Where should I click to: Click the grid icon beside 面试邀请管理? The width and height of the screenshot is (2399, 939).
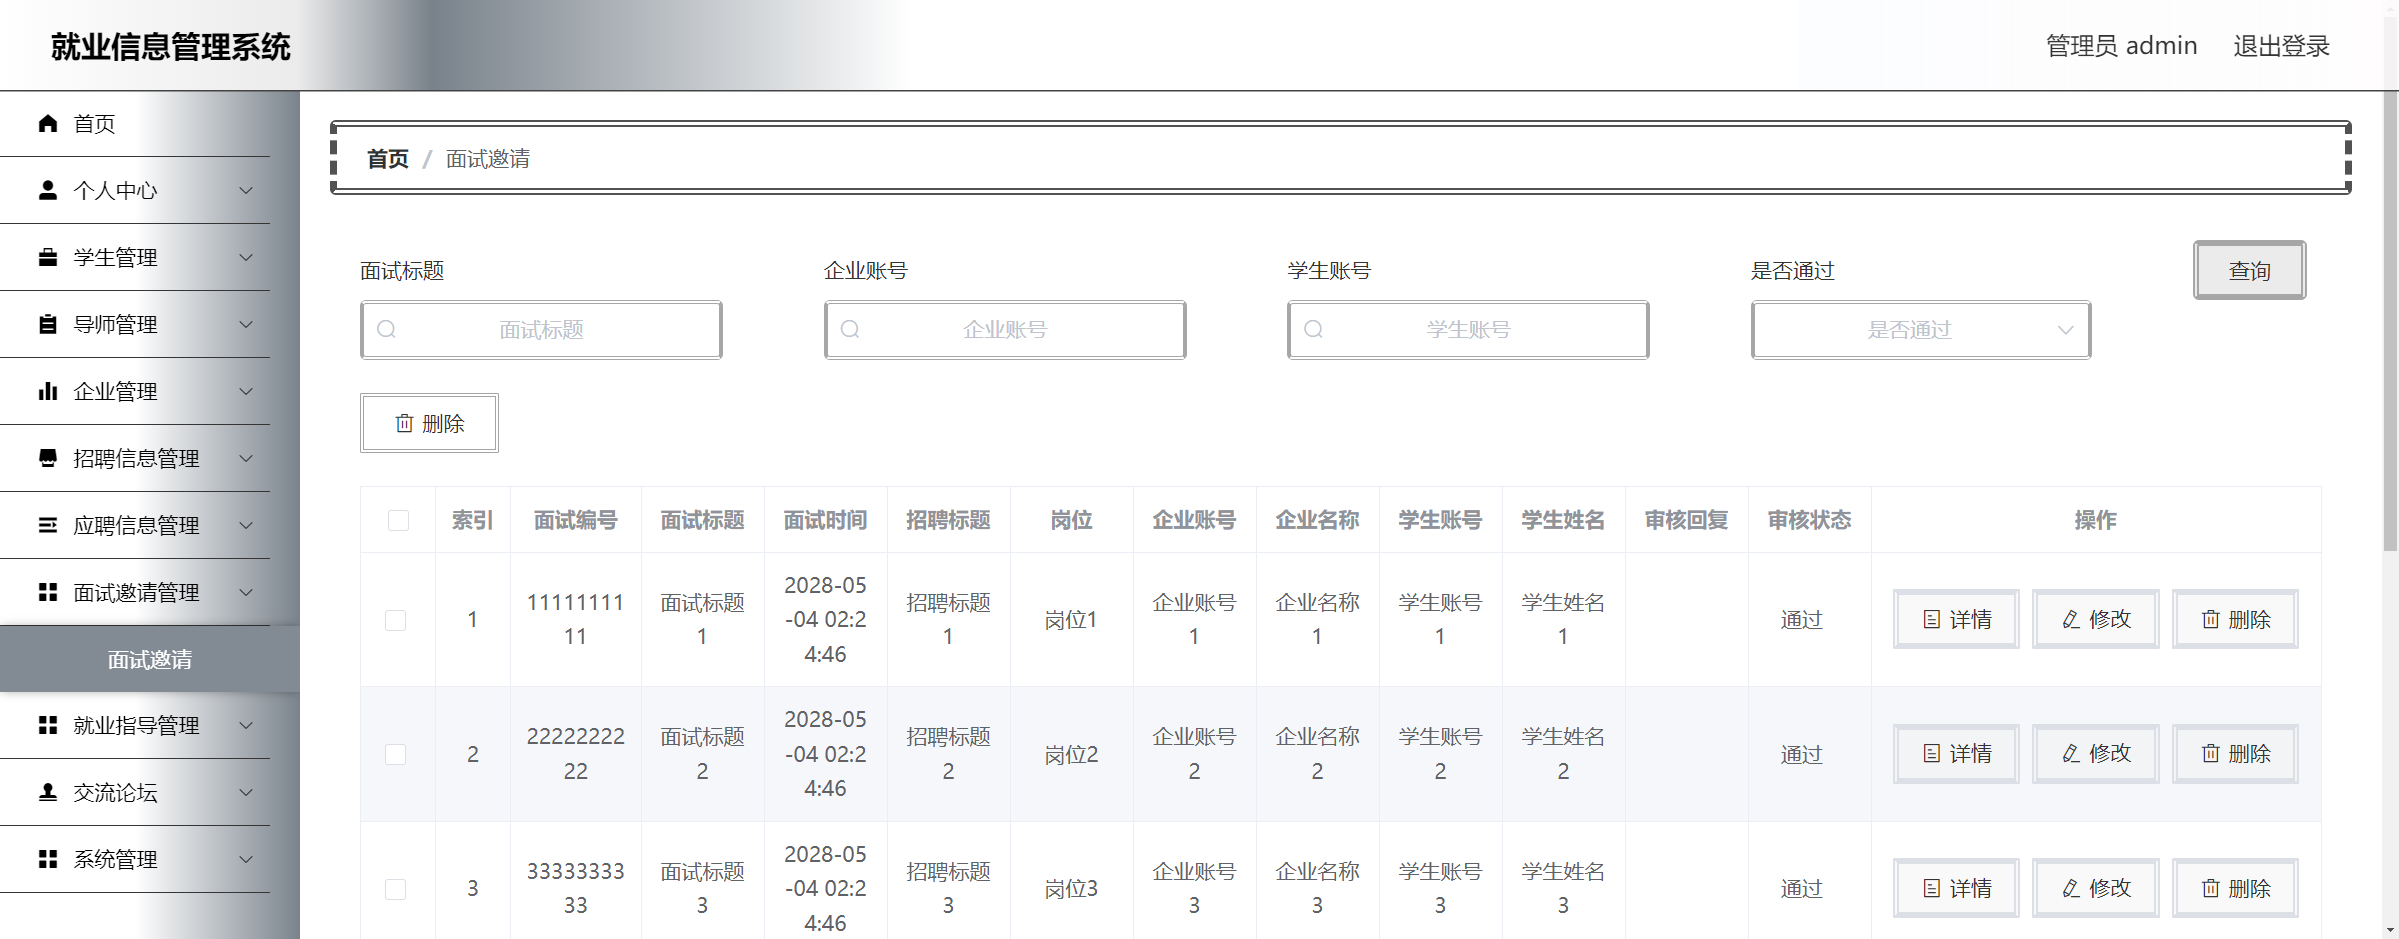point(47,592)
